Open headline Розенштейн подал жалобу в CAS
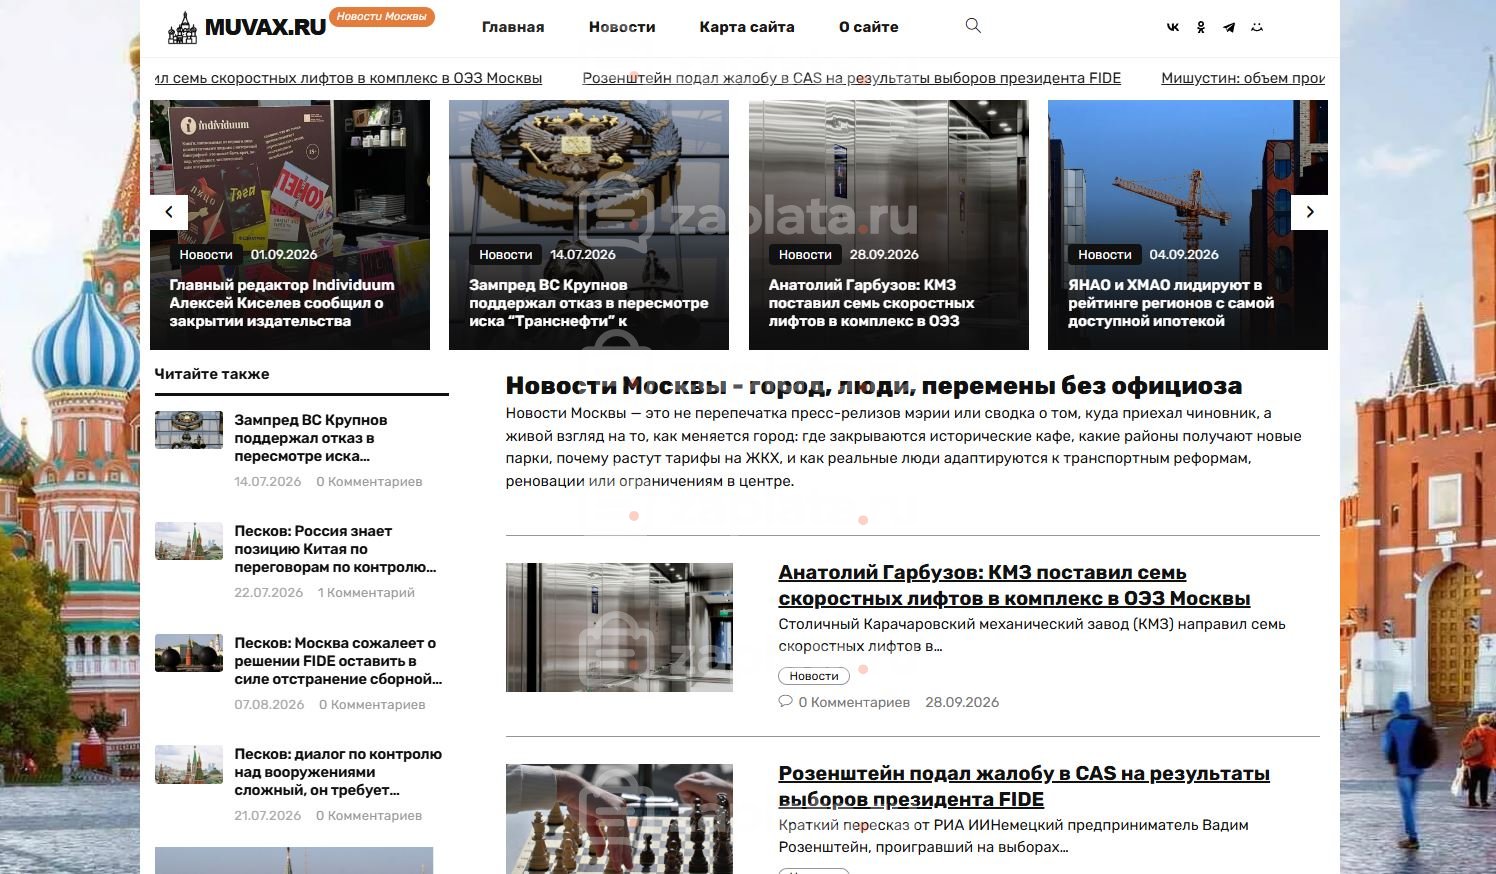Screen dimensions: 1496x874 tap(1024, 786)
